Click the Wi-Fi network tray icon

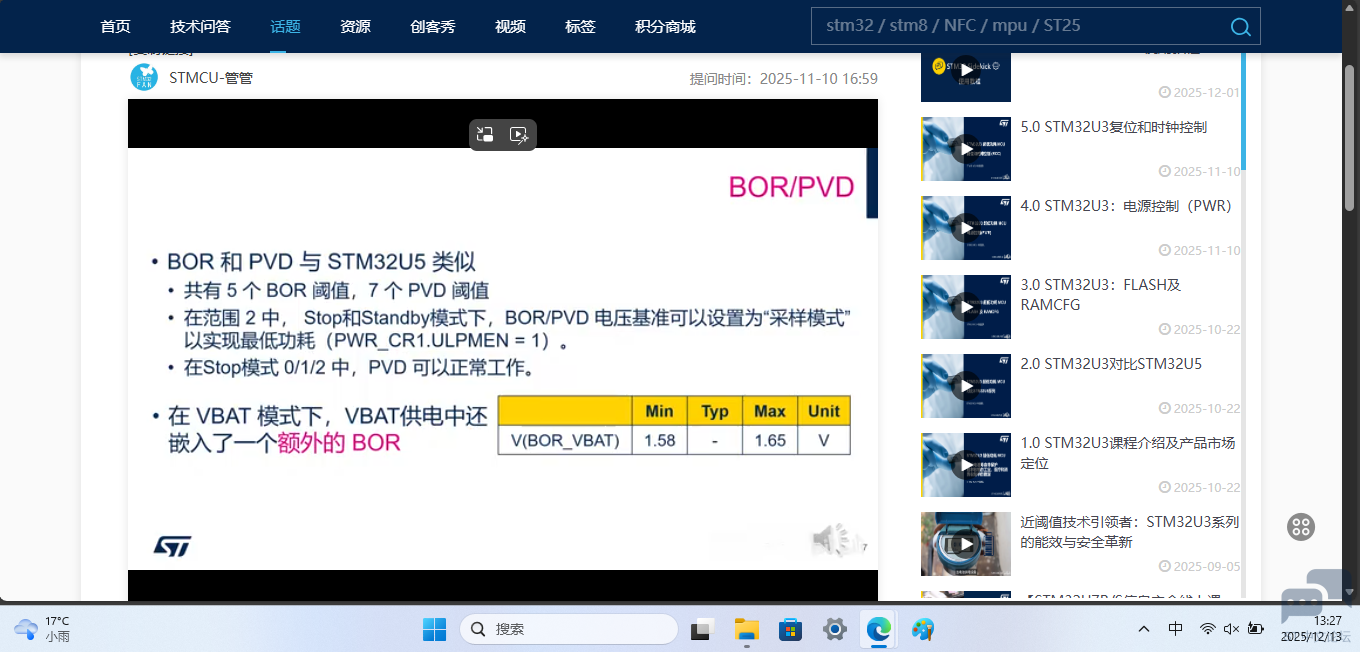tap(1208, 629)
